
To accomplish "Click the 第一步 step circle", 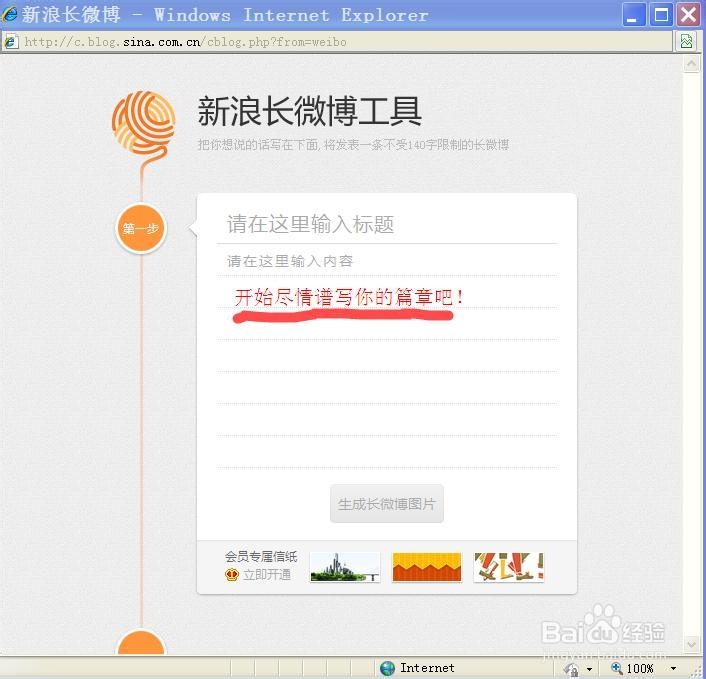I will (x=141, y=228).
